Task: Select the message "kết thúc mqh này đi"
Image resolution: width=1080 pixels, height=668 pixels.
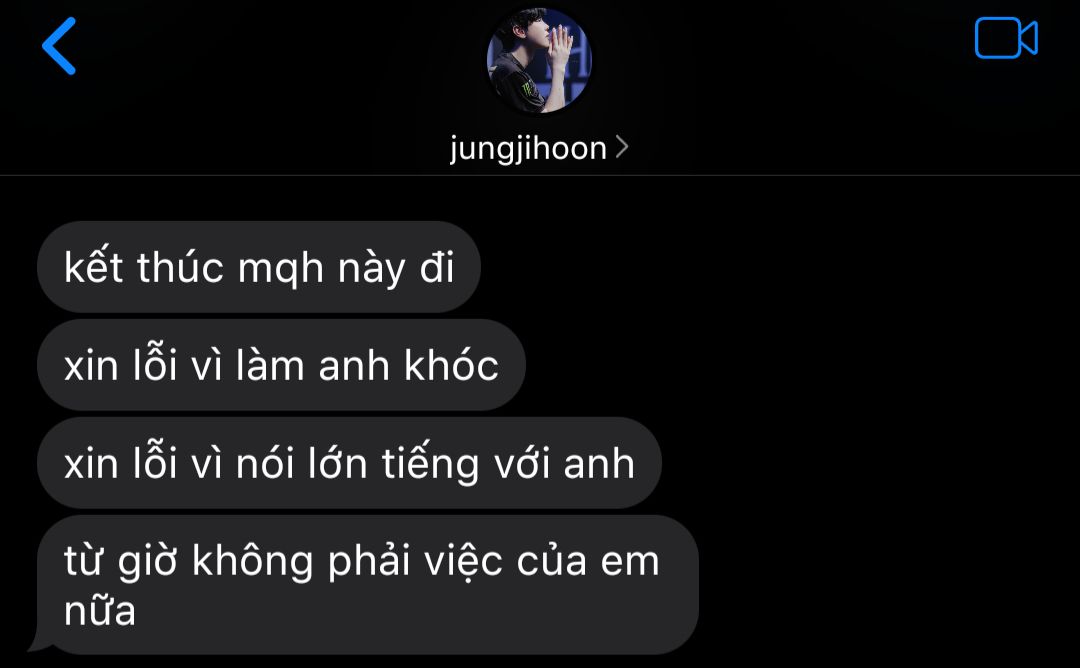Action: coord(259,267)
